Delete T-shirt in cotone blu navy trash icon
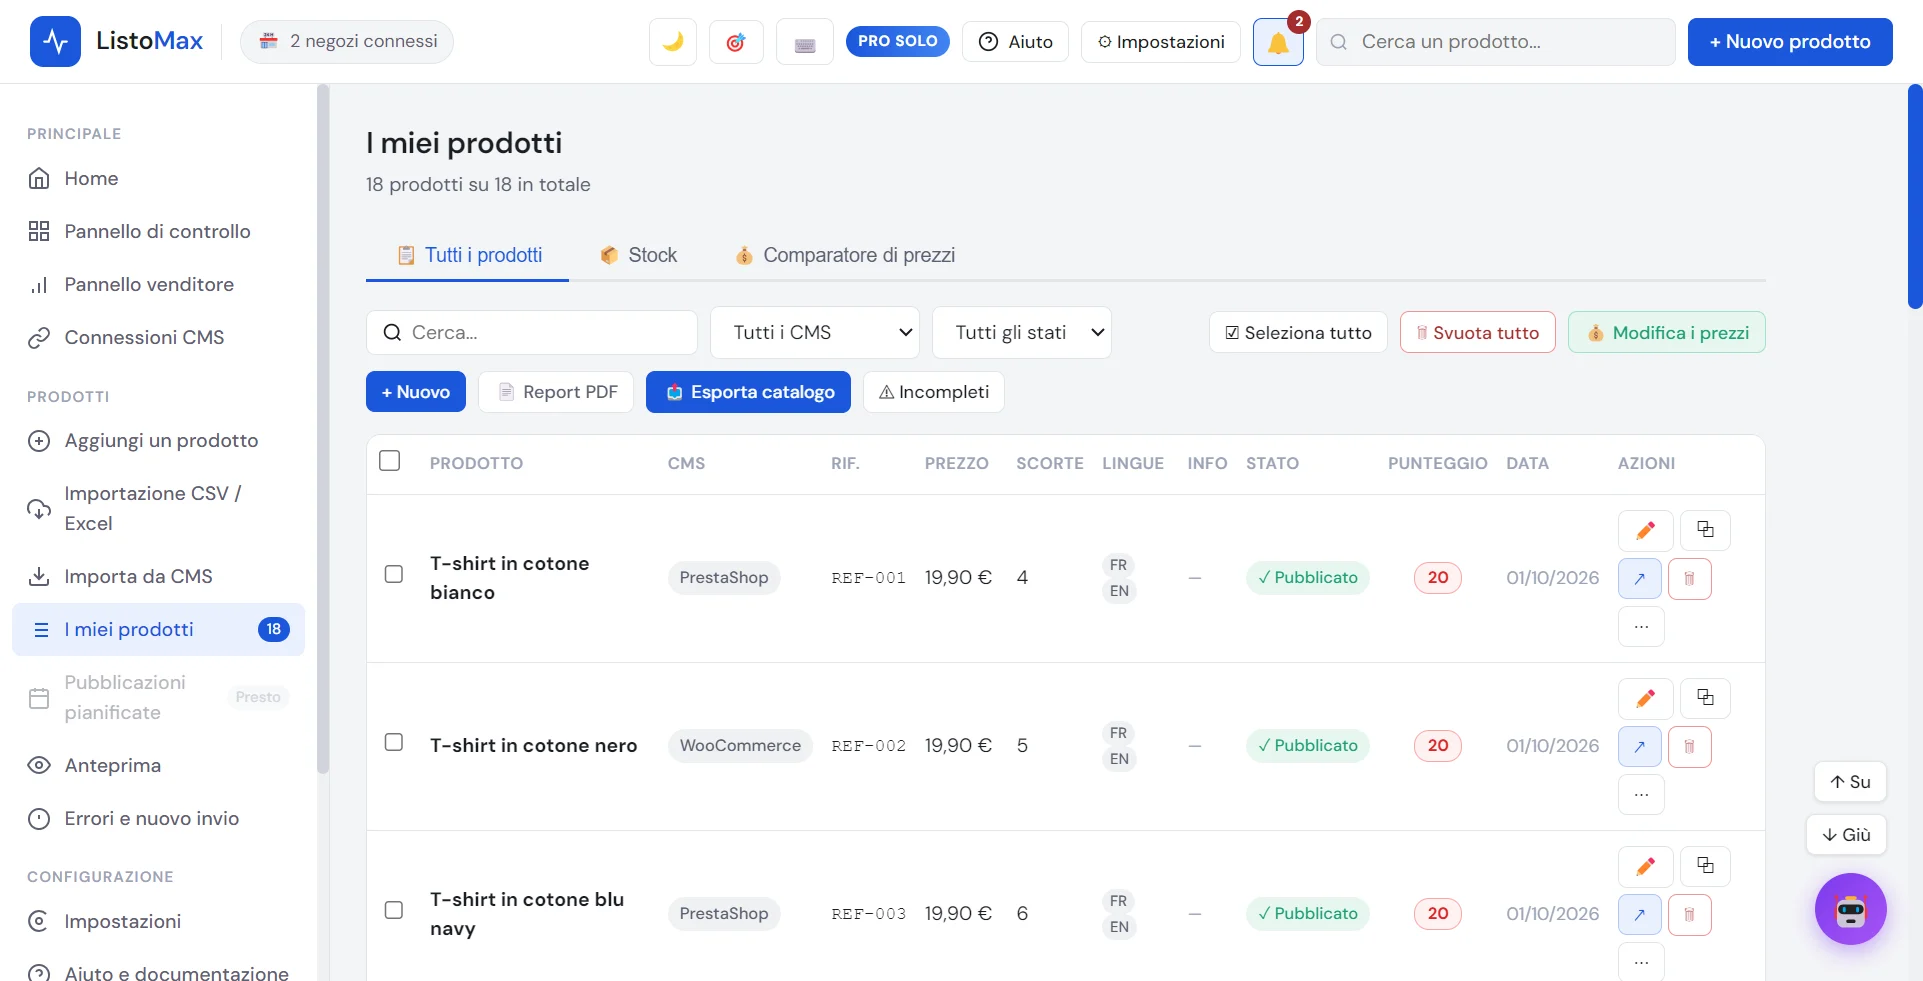 point(1690,914)
